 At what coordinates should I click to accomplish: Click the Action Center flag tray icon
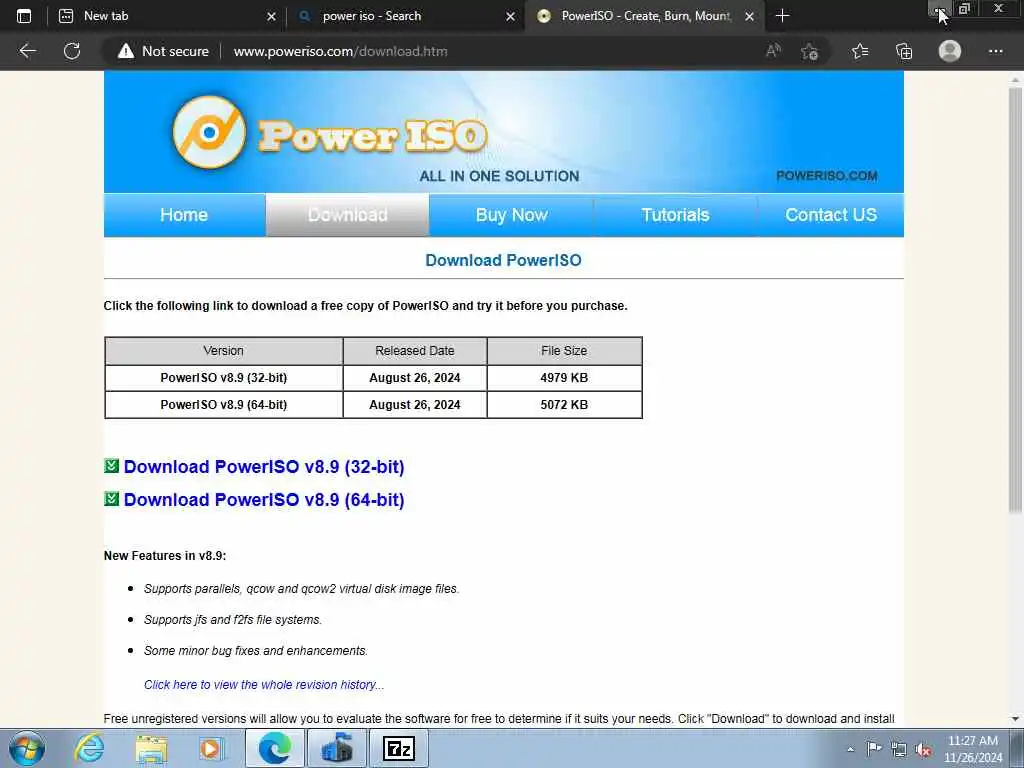click(x=874, y=749)
